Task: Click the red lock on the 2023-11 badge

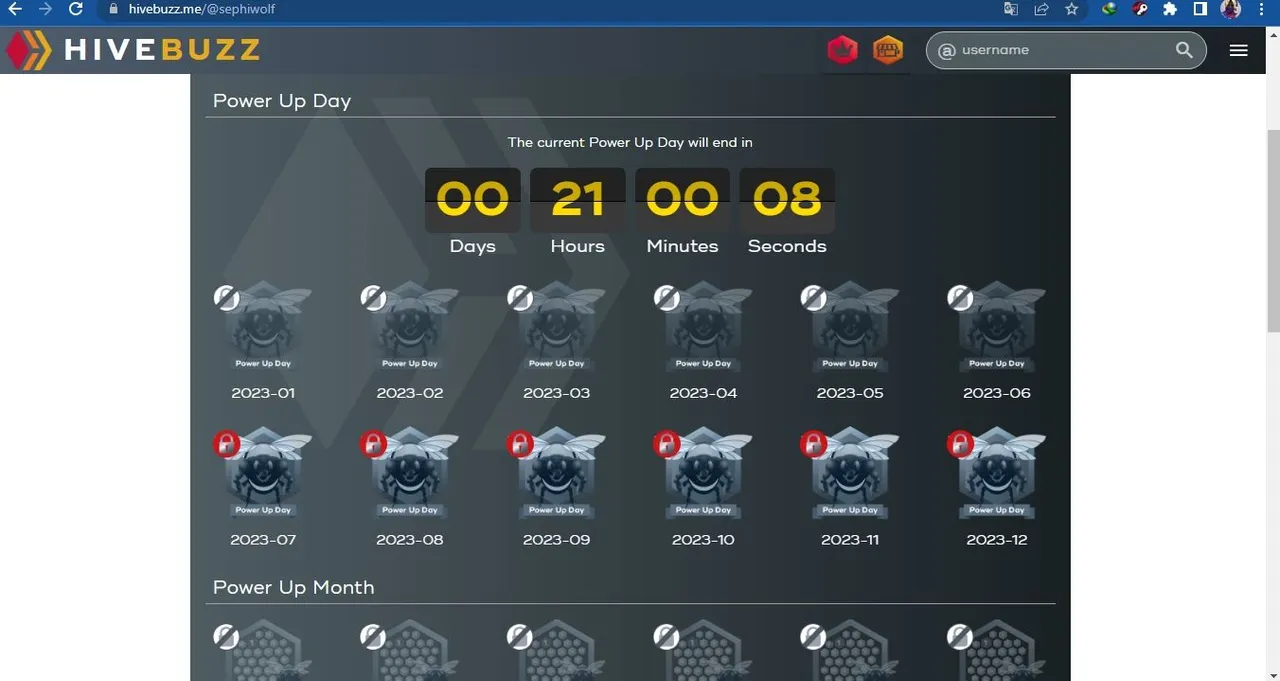Action: (x=813, y=443)
